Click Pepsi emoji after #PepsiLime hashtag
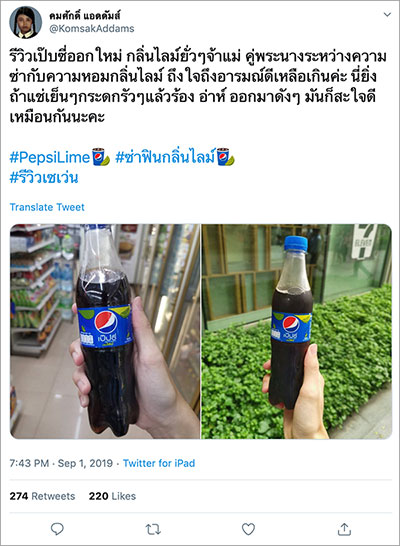This screenshot has height=546, width=400. pos(101,157)
